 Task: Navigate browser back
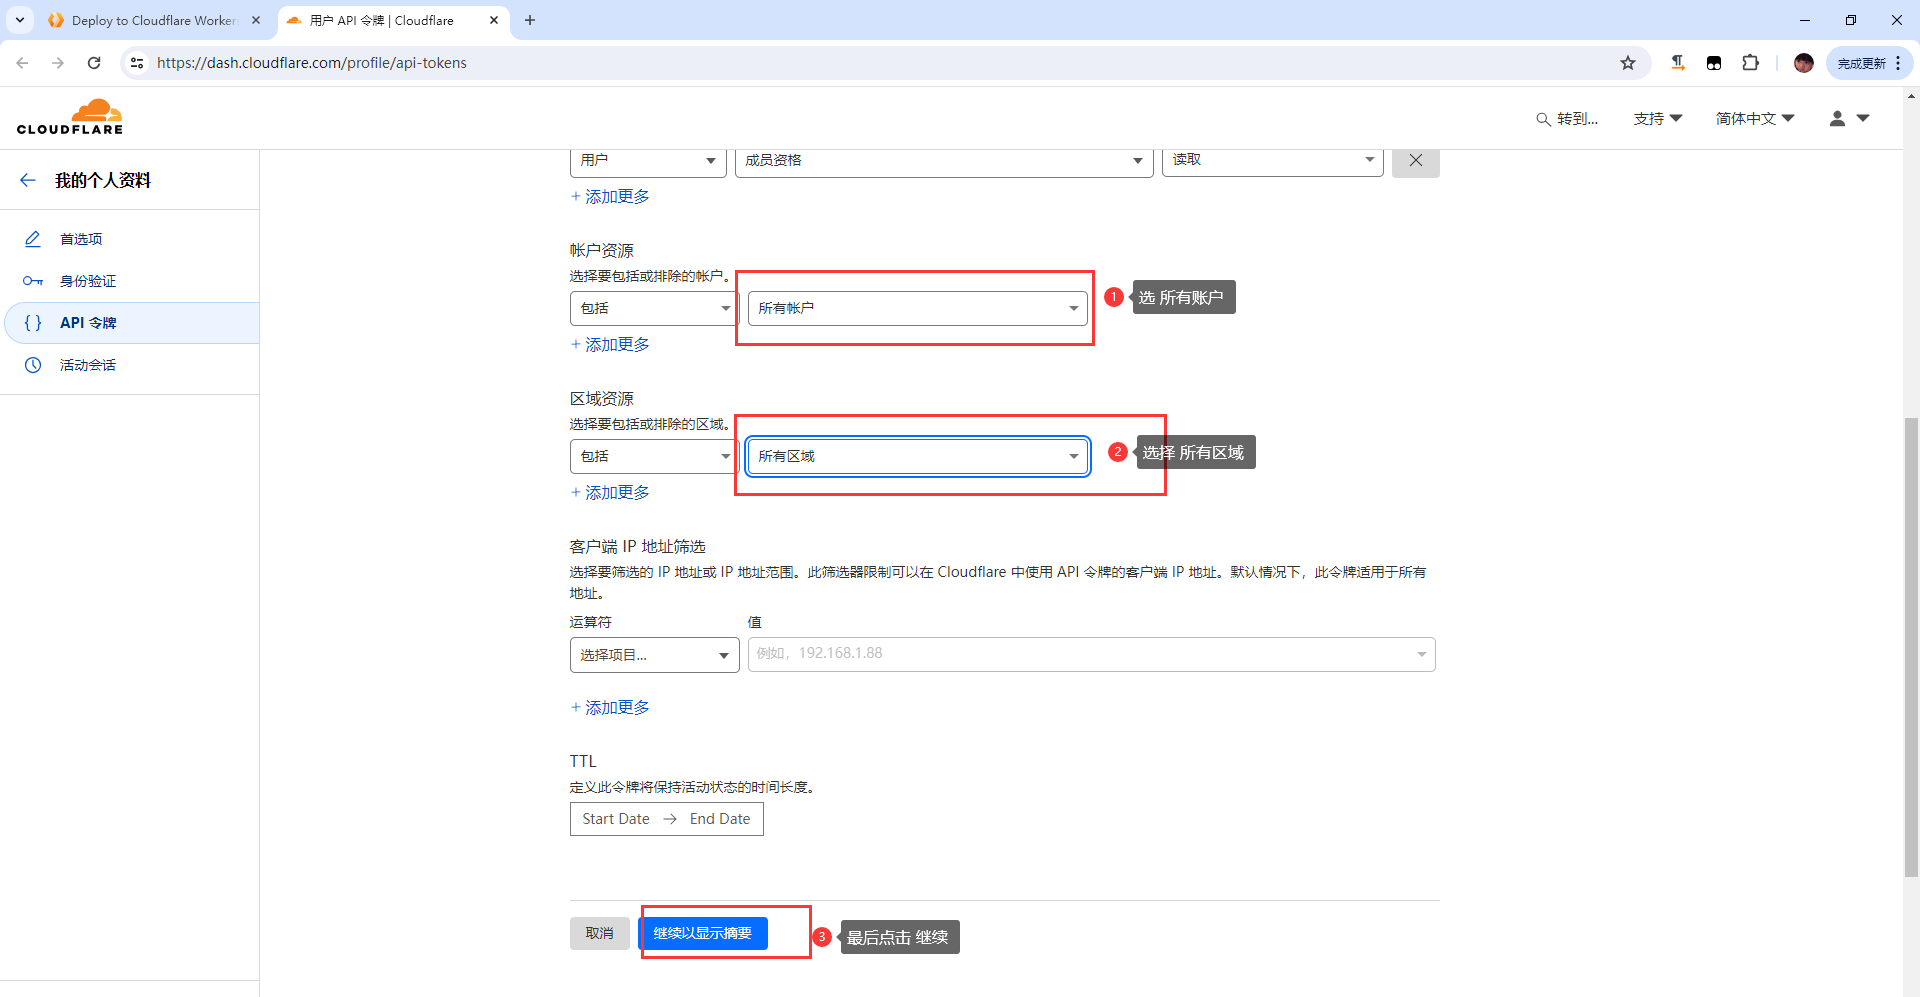click(22, 63)
